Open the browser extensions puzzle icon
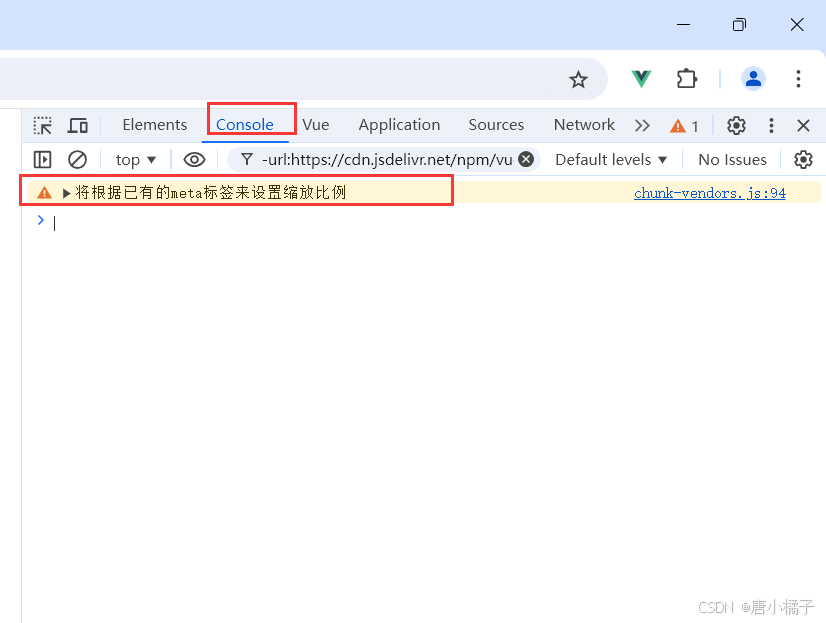The image size is (826, 623). pos(687,79)
